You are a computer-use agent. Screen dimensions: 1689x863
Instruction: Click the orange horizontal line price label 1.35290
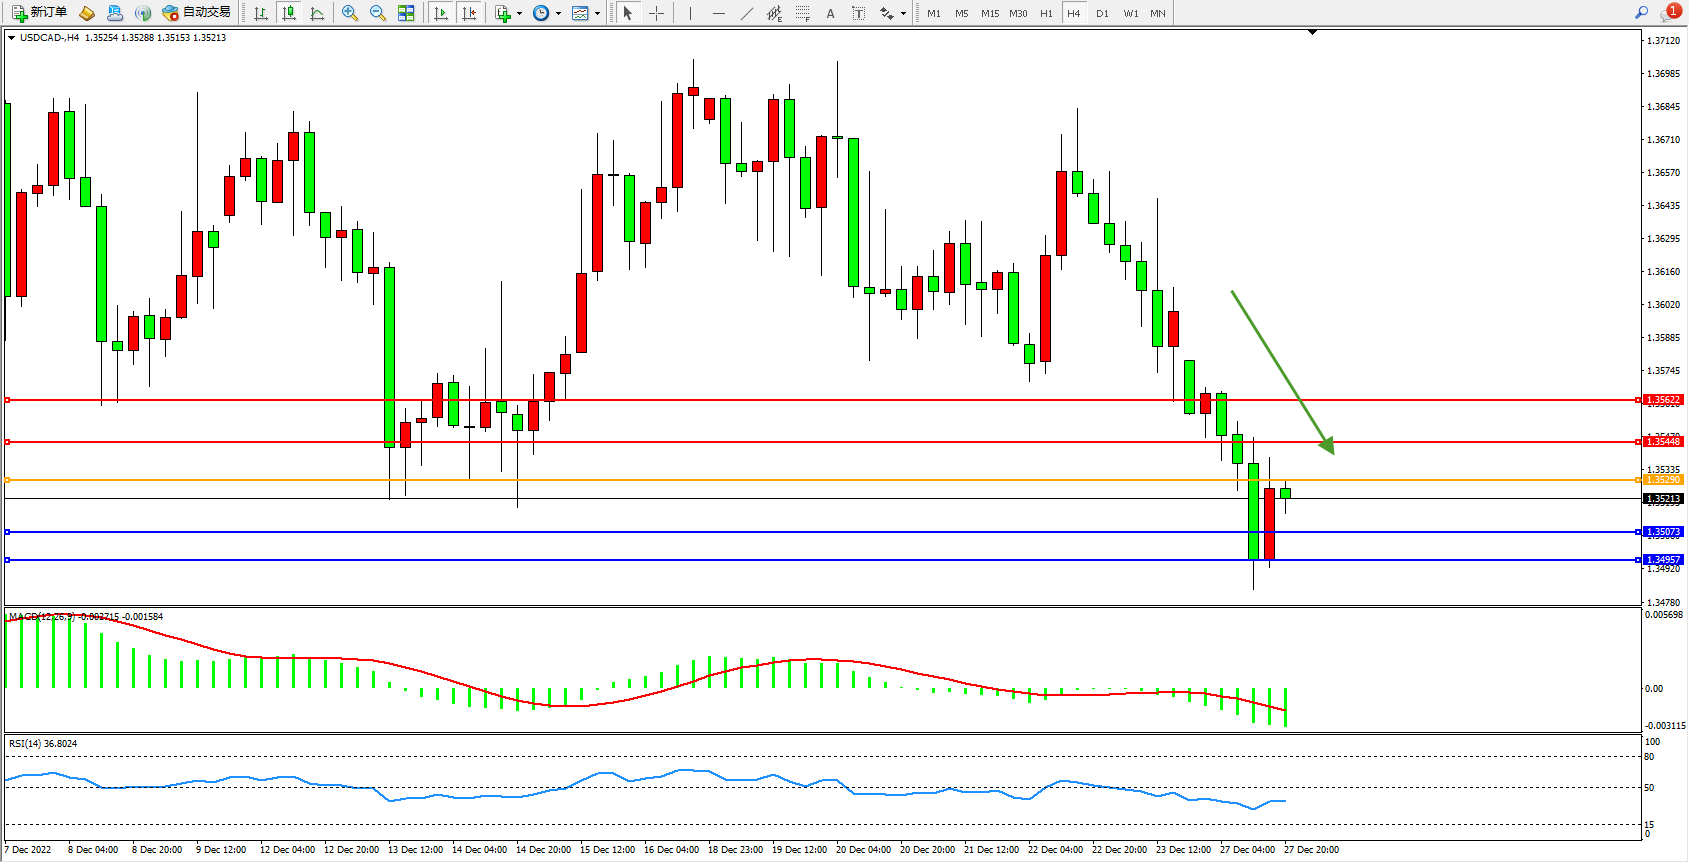[1664, 480]
